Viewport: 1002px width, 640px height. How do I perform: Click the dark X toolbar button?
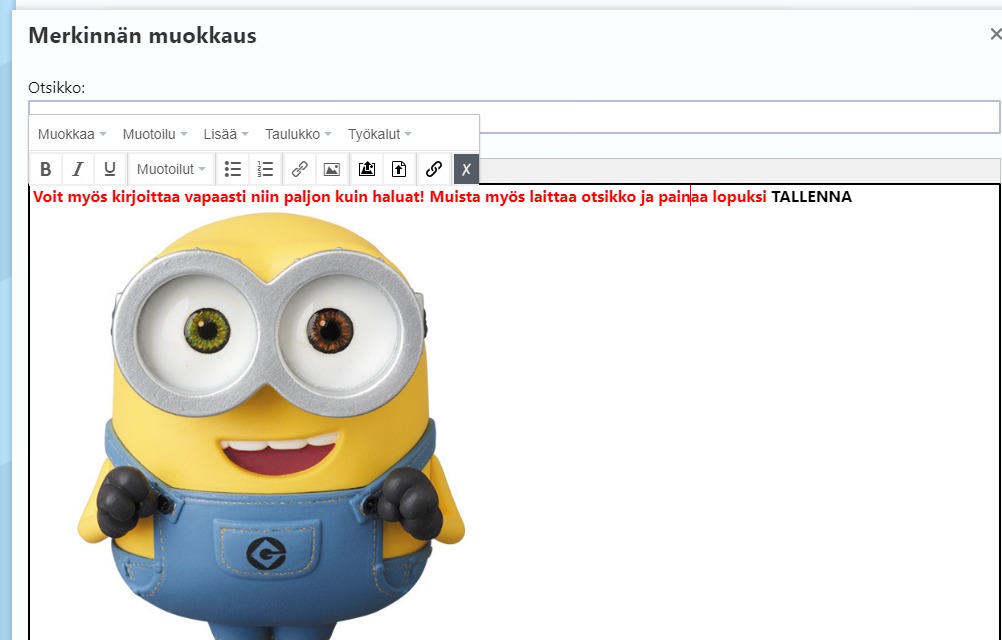[x=466, y=169]
